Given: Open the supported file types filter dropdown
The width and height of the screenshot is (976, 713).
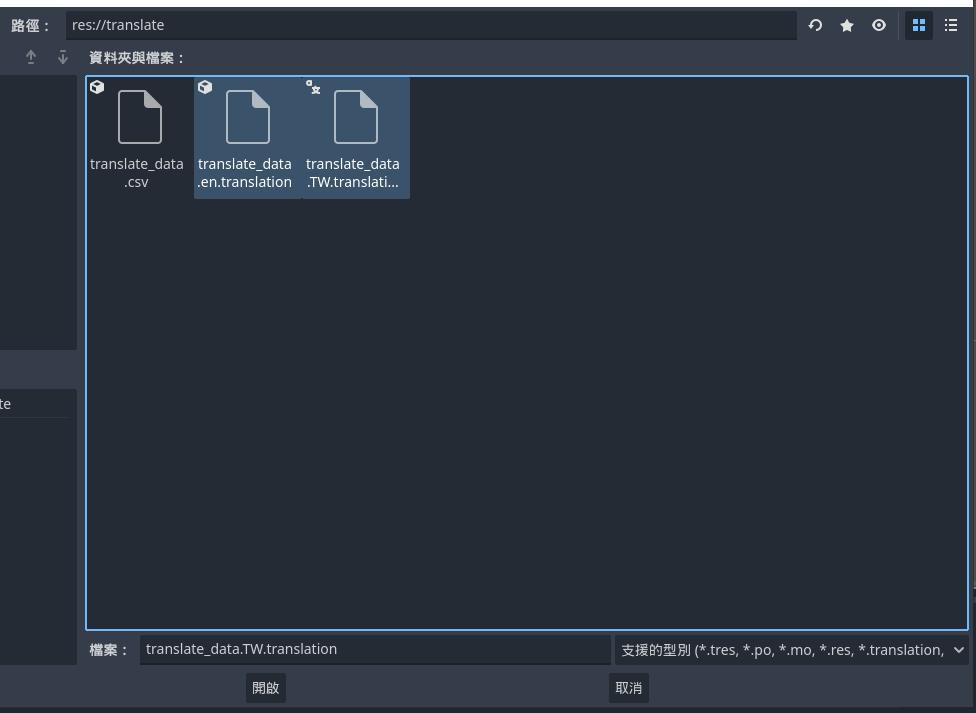Looking at the screenshot, I should point(792,650).
